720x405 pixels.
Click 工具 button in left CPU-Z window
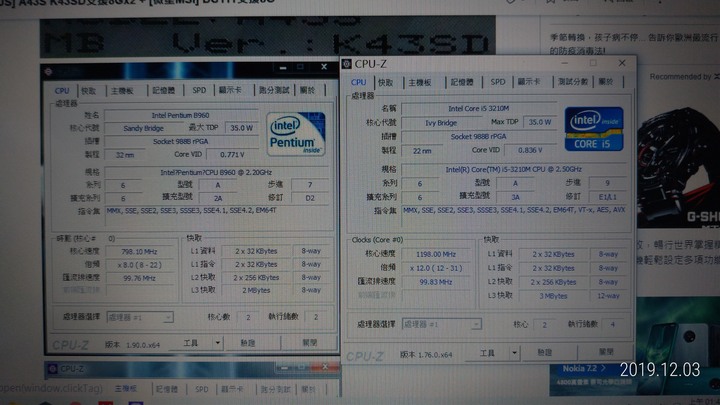pyautogui.click(x=191, y=343)
